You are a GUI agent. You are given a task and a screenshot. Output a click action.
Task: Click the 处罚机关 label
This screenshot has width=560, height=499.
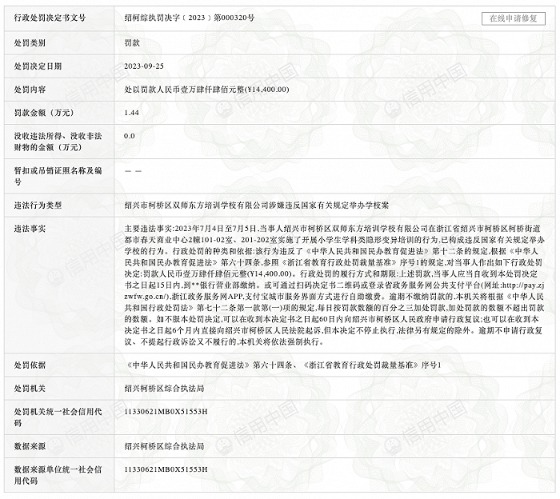pyautogui.click(x=30, y=388)
